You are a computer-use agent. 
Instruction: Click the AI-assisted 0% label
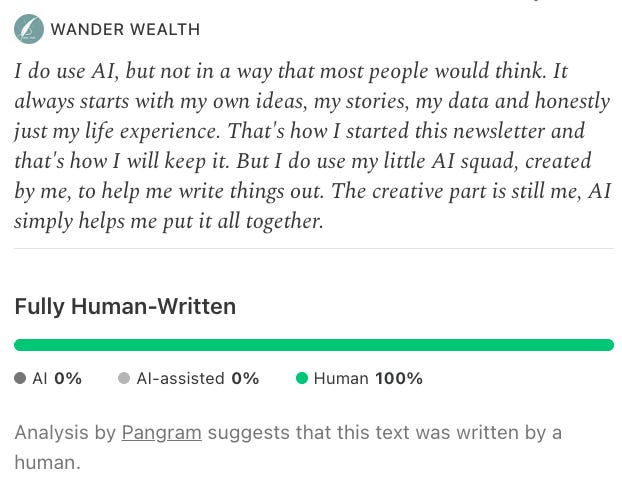click(198, 379)
